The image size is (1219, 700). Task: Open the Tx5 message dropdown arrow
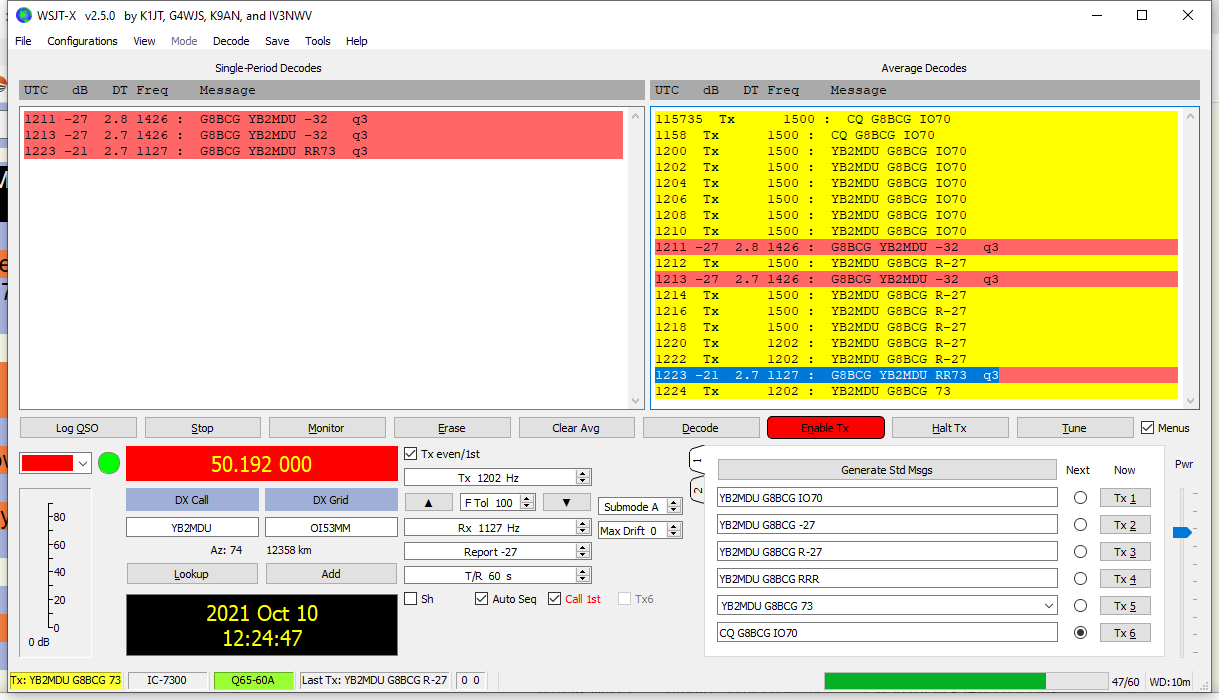point(1047,606)
